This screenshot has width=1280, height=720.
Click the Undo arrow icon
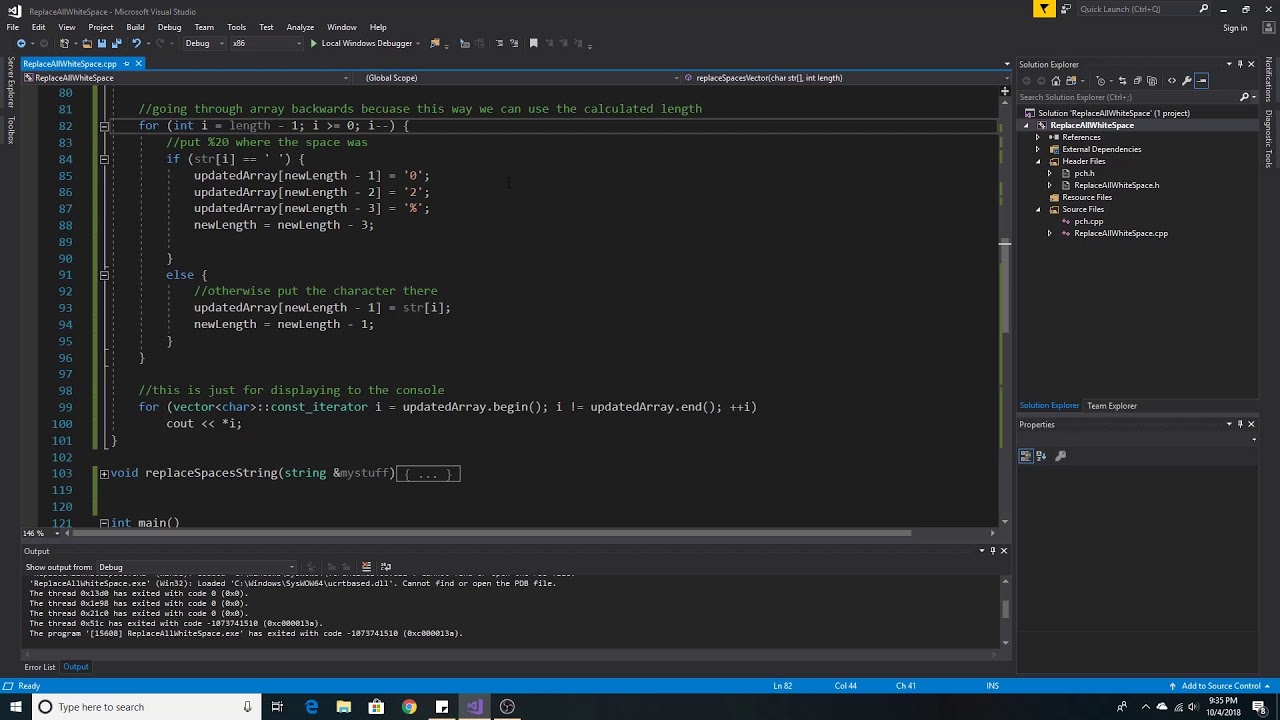click(x=135, y=43)
